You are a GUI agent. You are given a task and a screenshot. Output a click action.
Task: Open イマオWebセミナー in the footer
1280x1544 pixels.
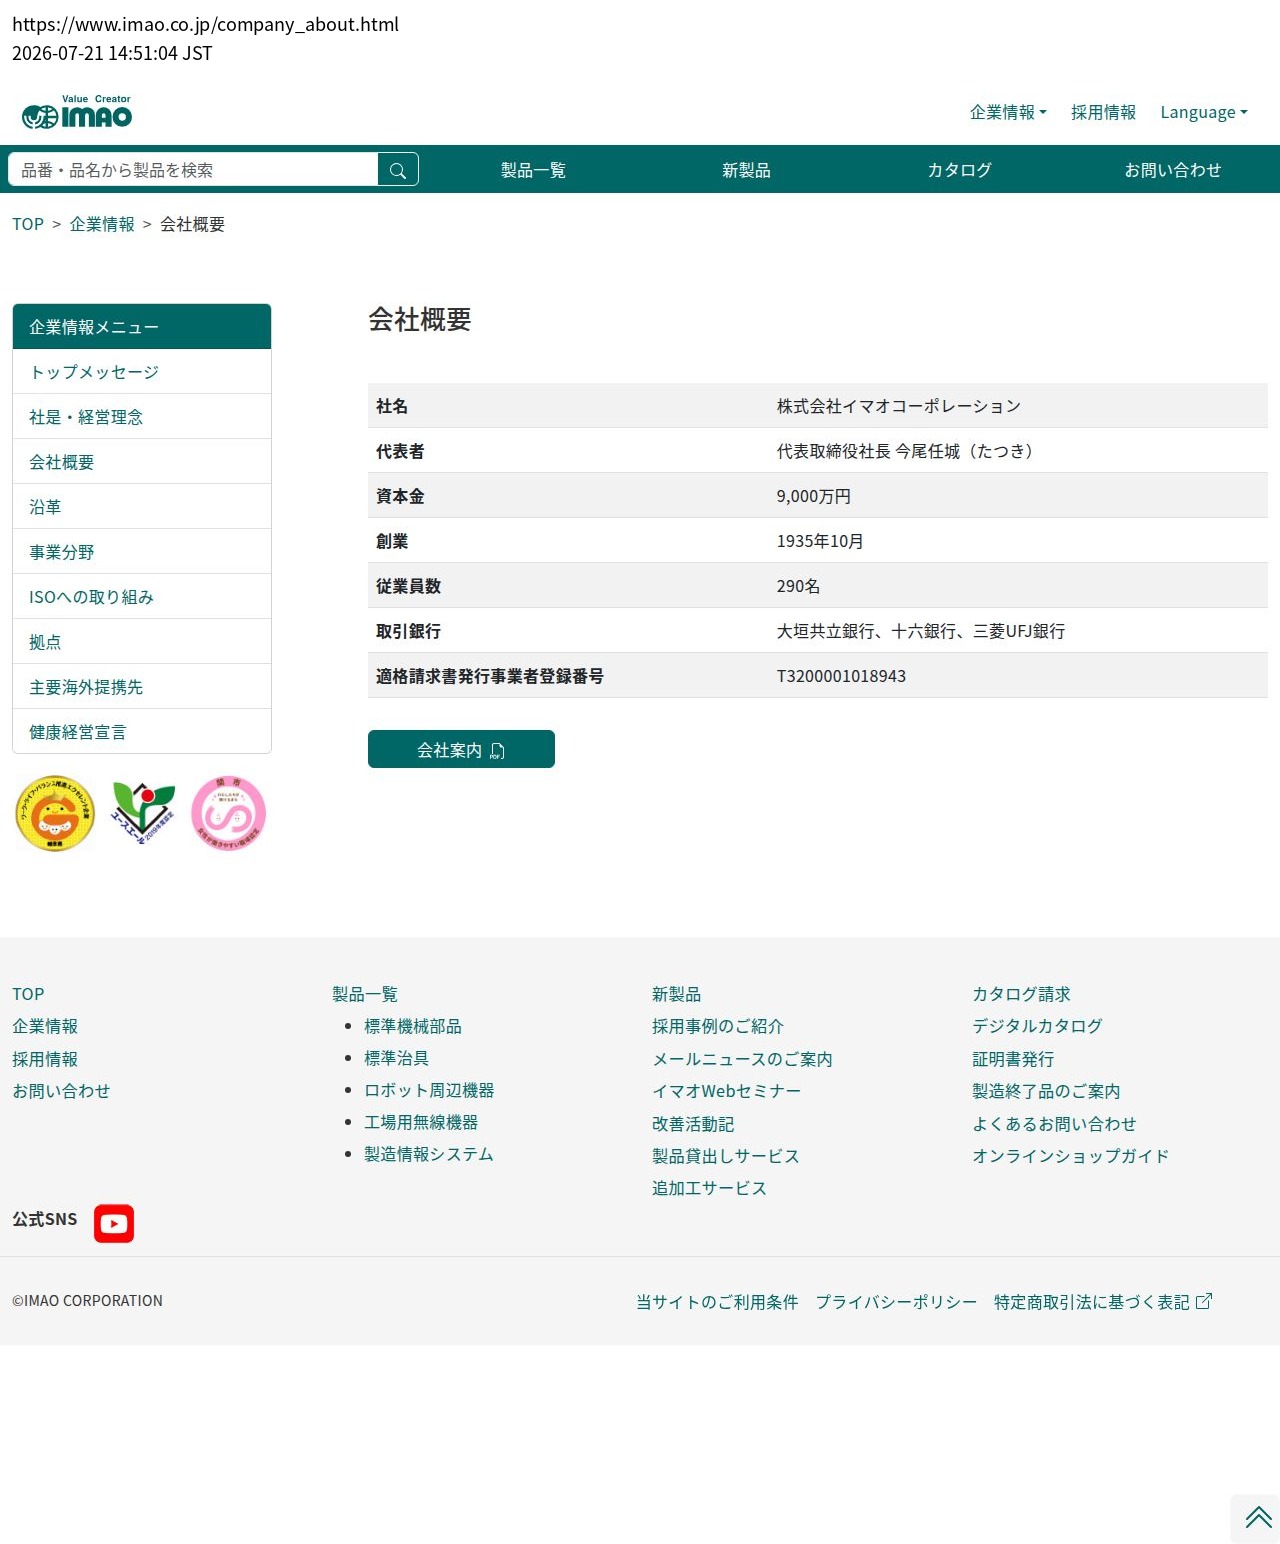pos(726,1091)
